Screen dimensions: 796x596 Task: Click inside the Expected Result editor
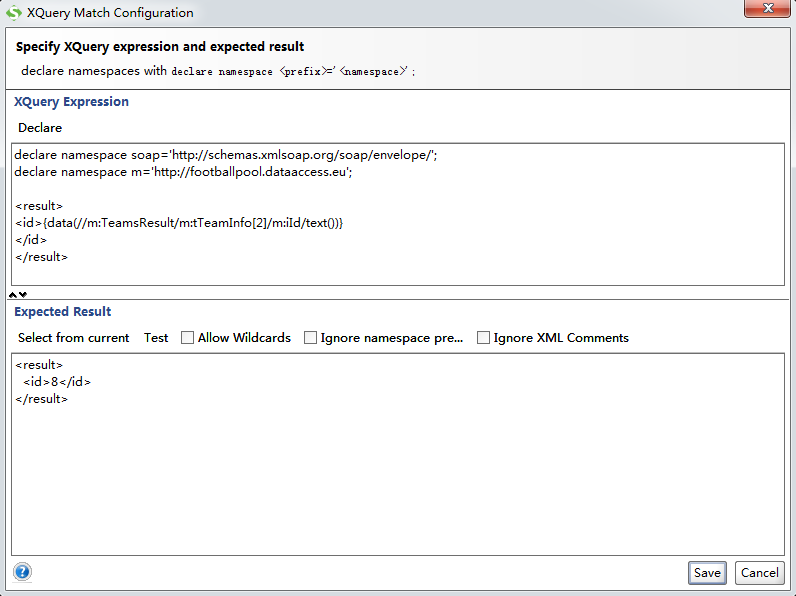click(398, 454)
